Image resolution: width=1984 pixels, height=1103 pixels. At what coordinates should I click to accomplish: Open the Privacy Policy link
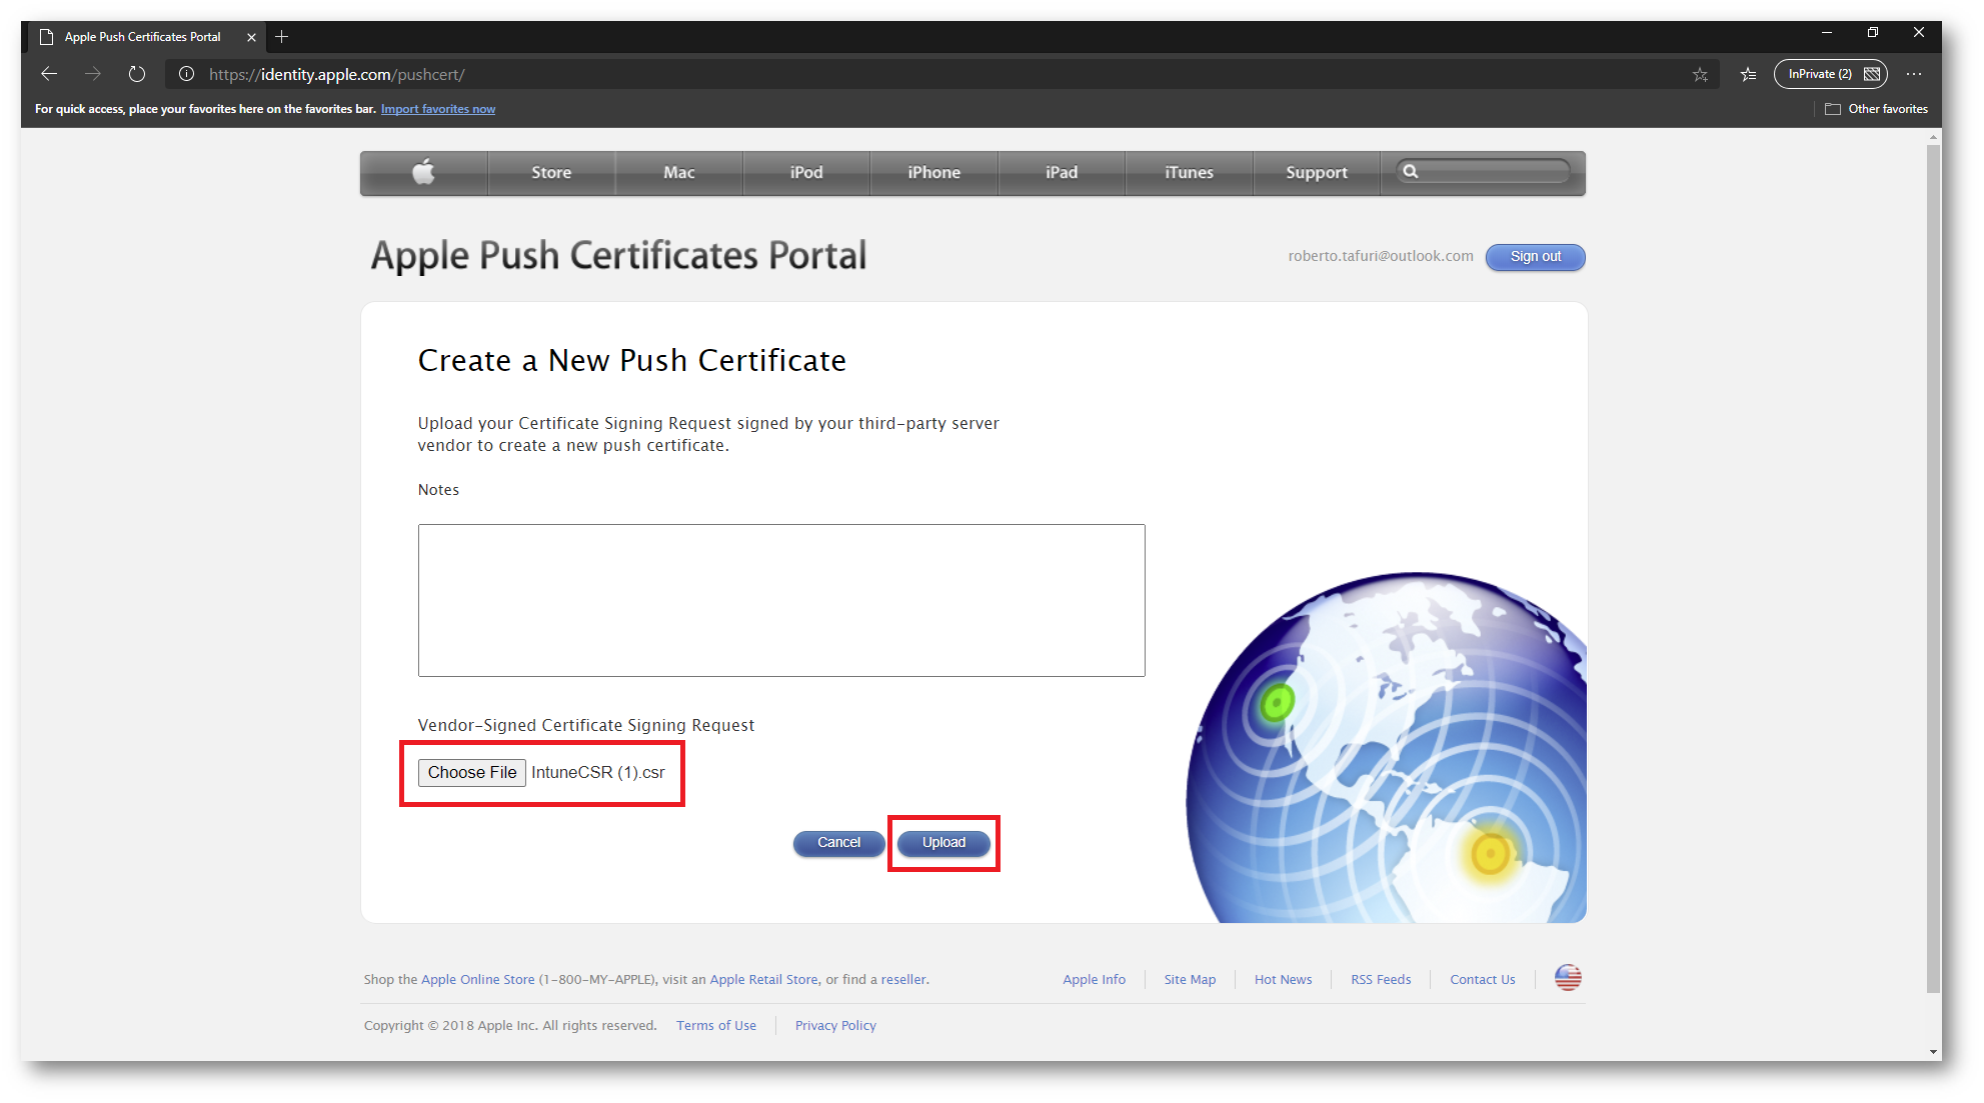[x=835, y=1026]
